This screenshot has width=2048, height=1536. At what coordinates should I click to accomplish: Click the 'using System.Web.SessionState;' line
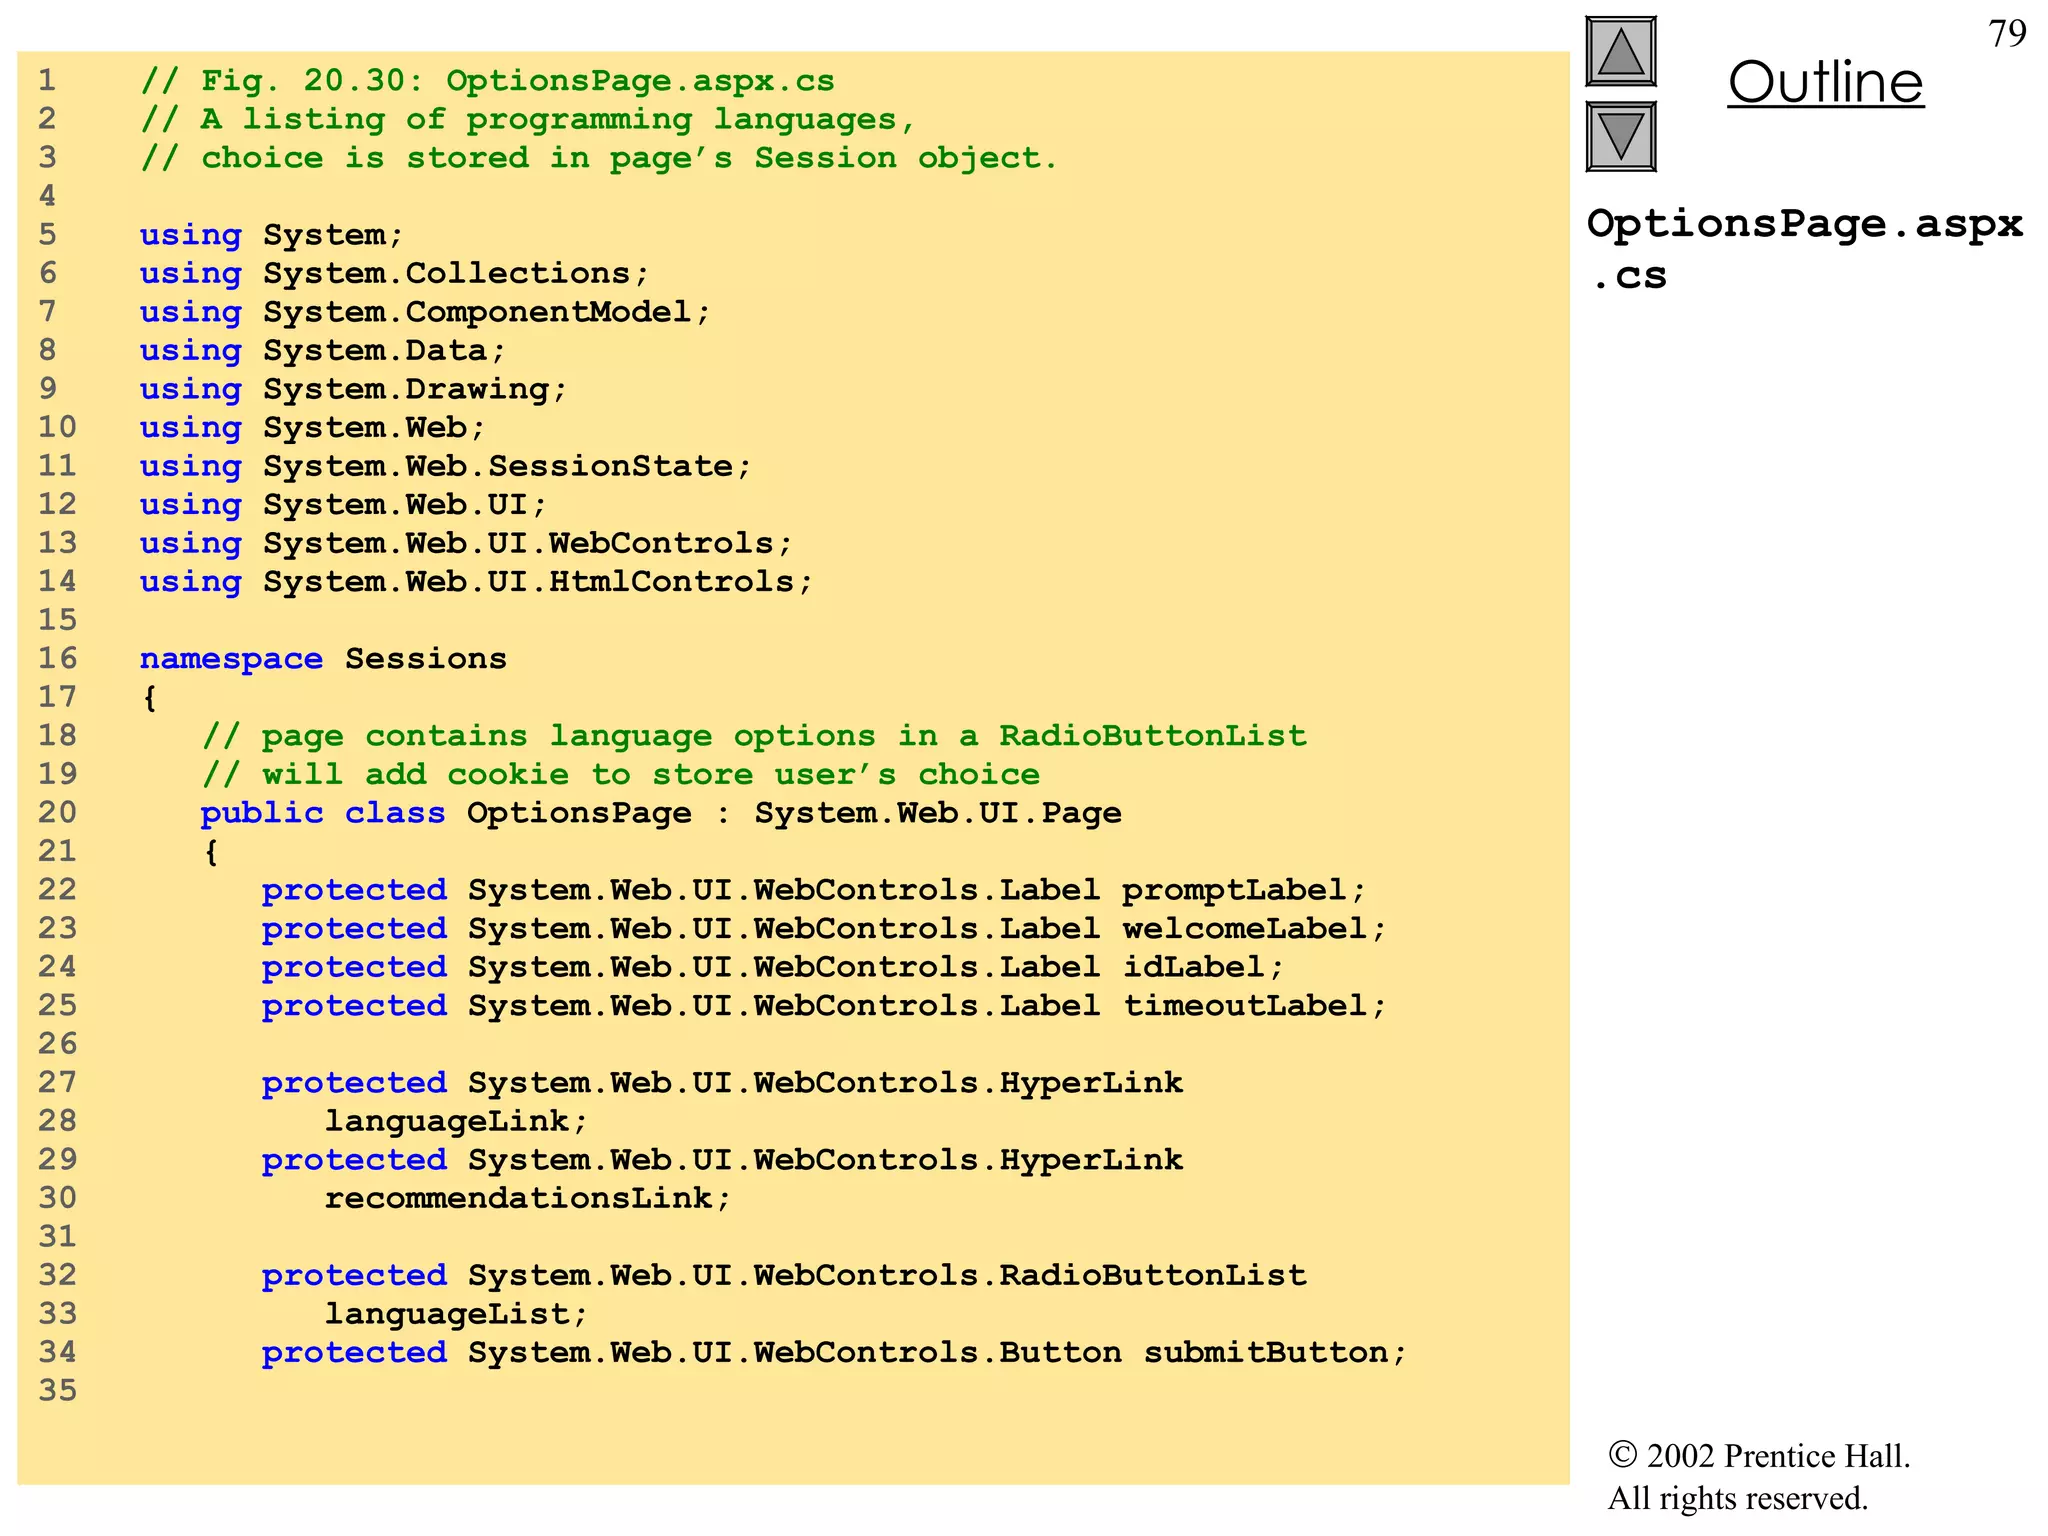coord(445,466)
